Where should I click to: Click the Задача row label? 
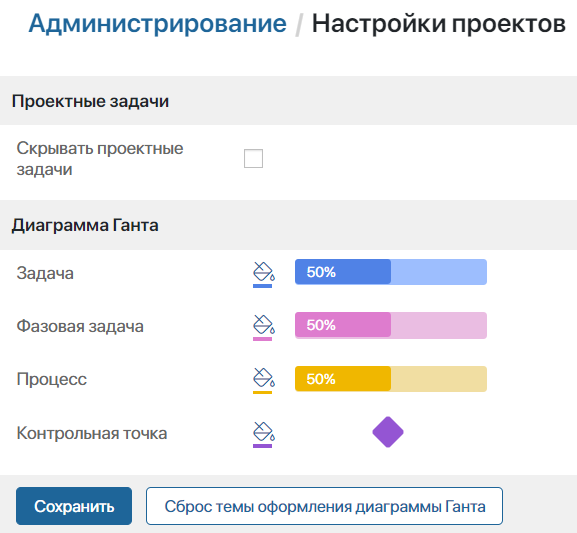(45, 273)
